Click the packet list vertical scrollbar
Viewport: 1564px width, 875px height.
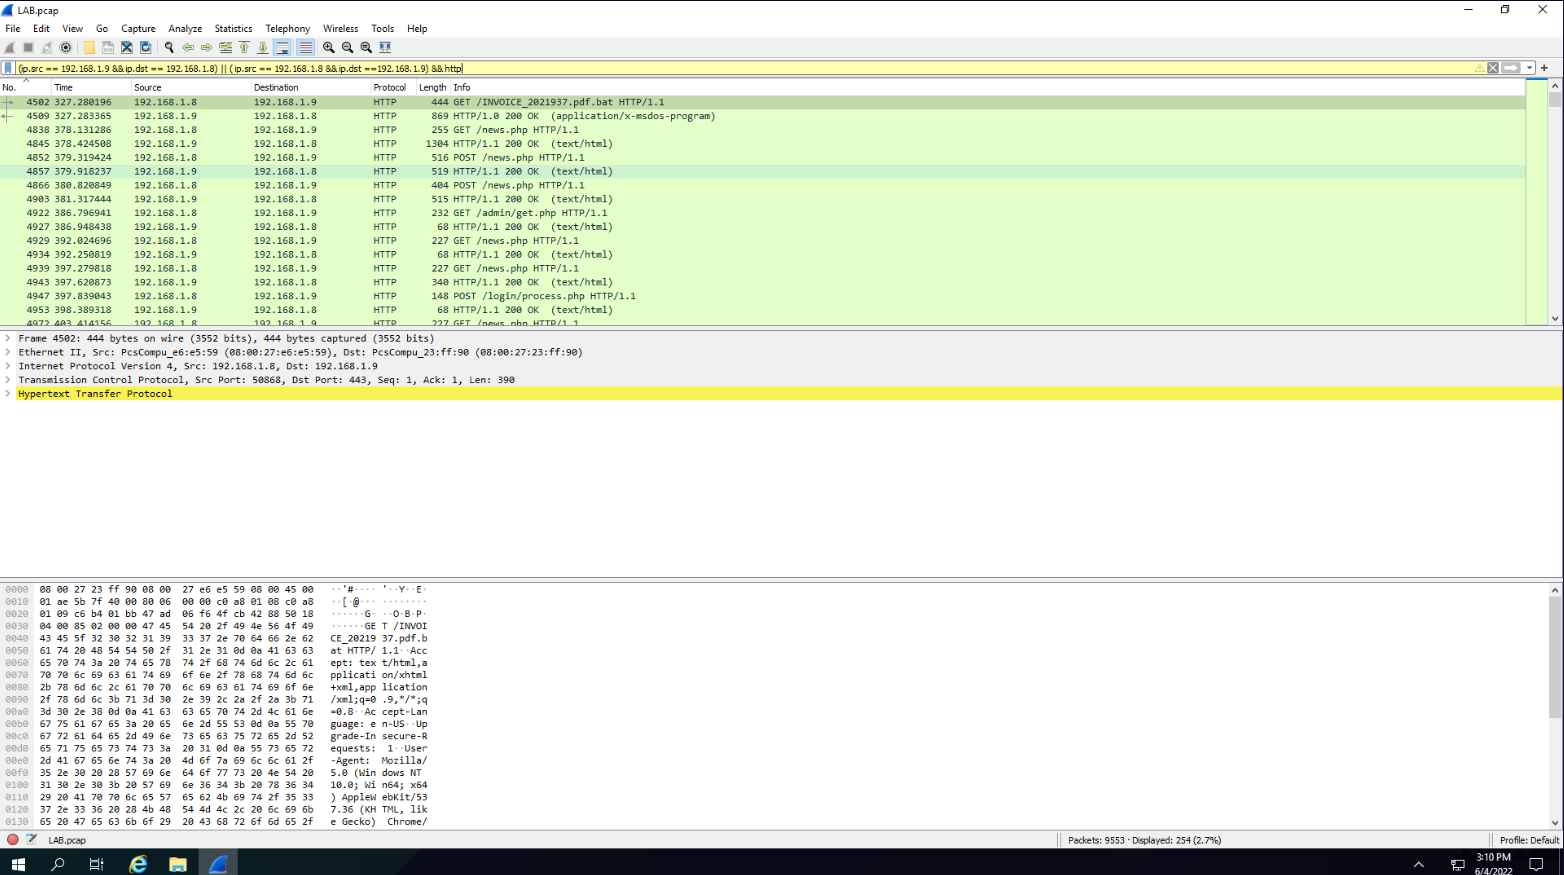pyautogui.click(x=1554, y=200)
